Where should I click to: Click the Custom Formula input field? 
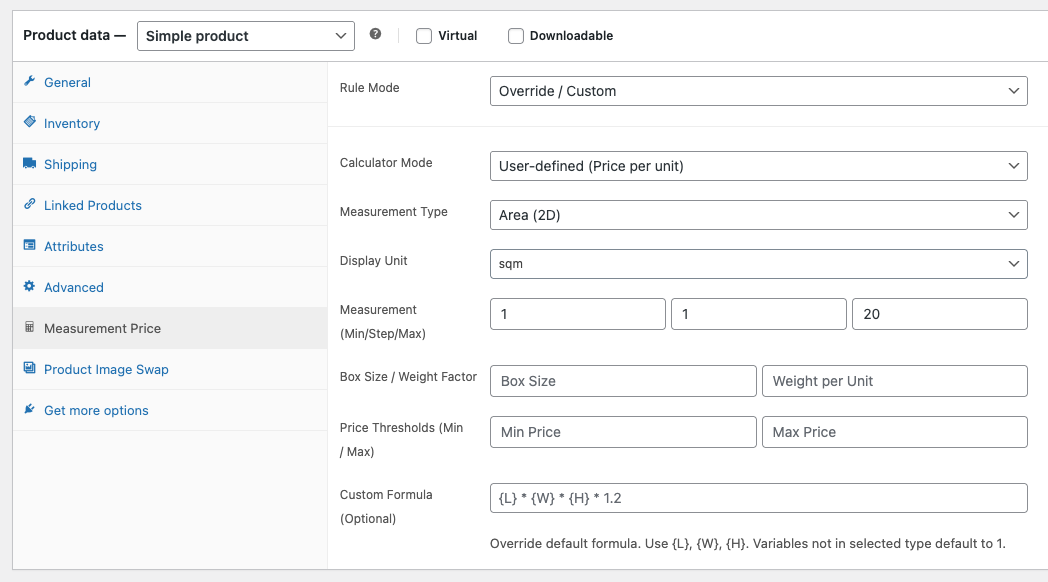758,498
